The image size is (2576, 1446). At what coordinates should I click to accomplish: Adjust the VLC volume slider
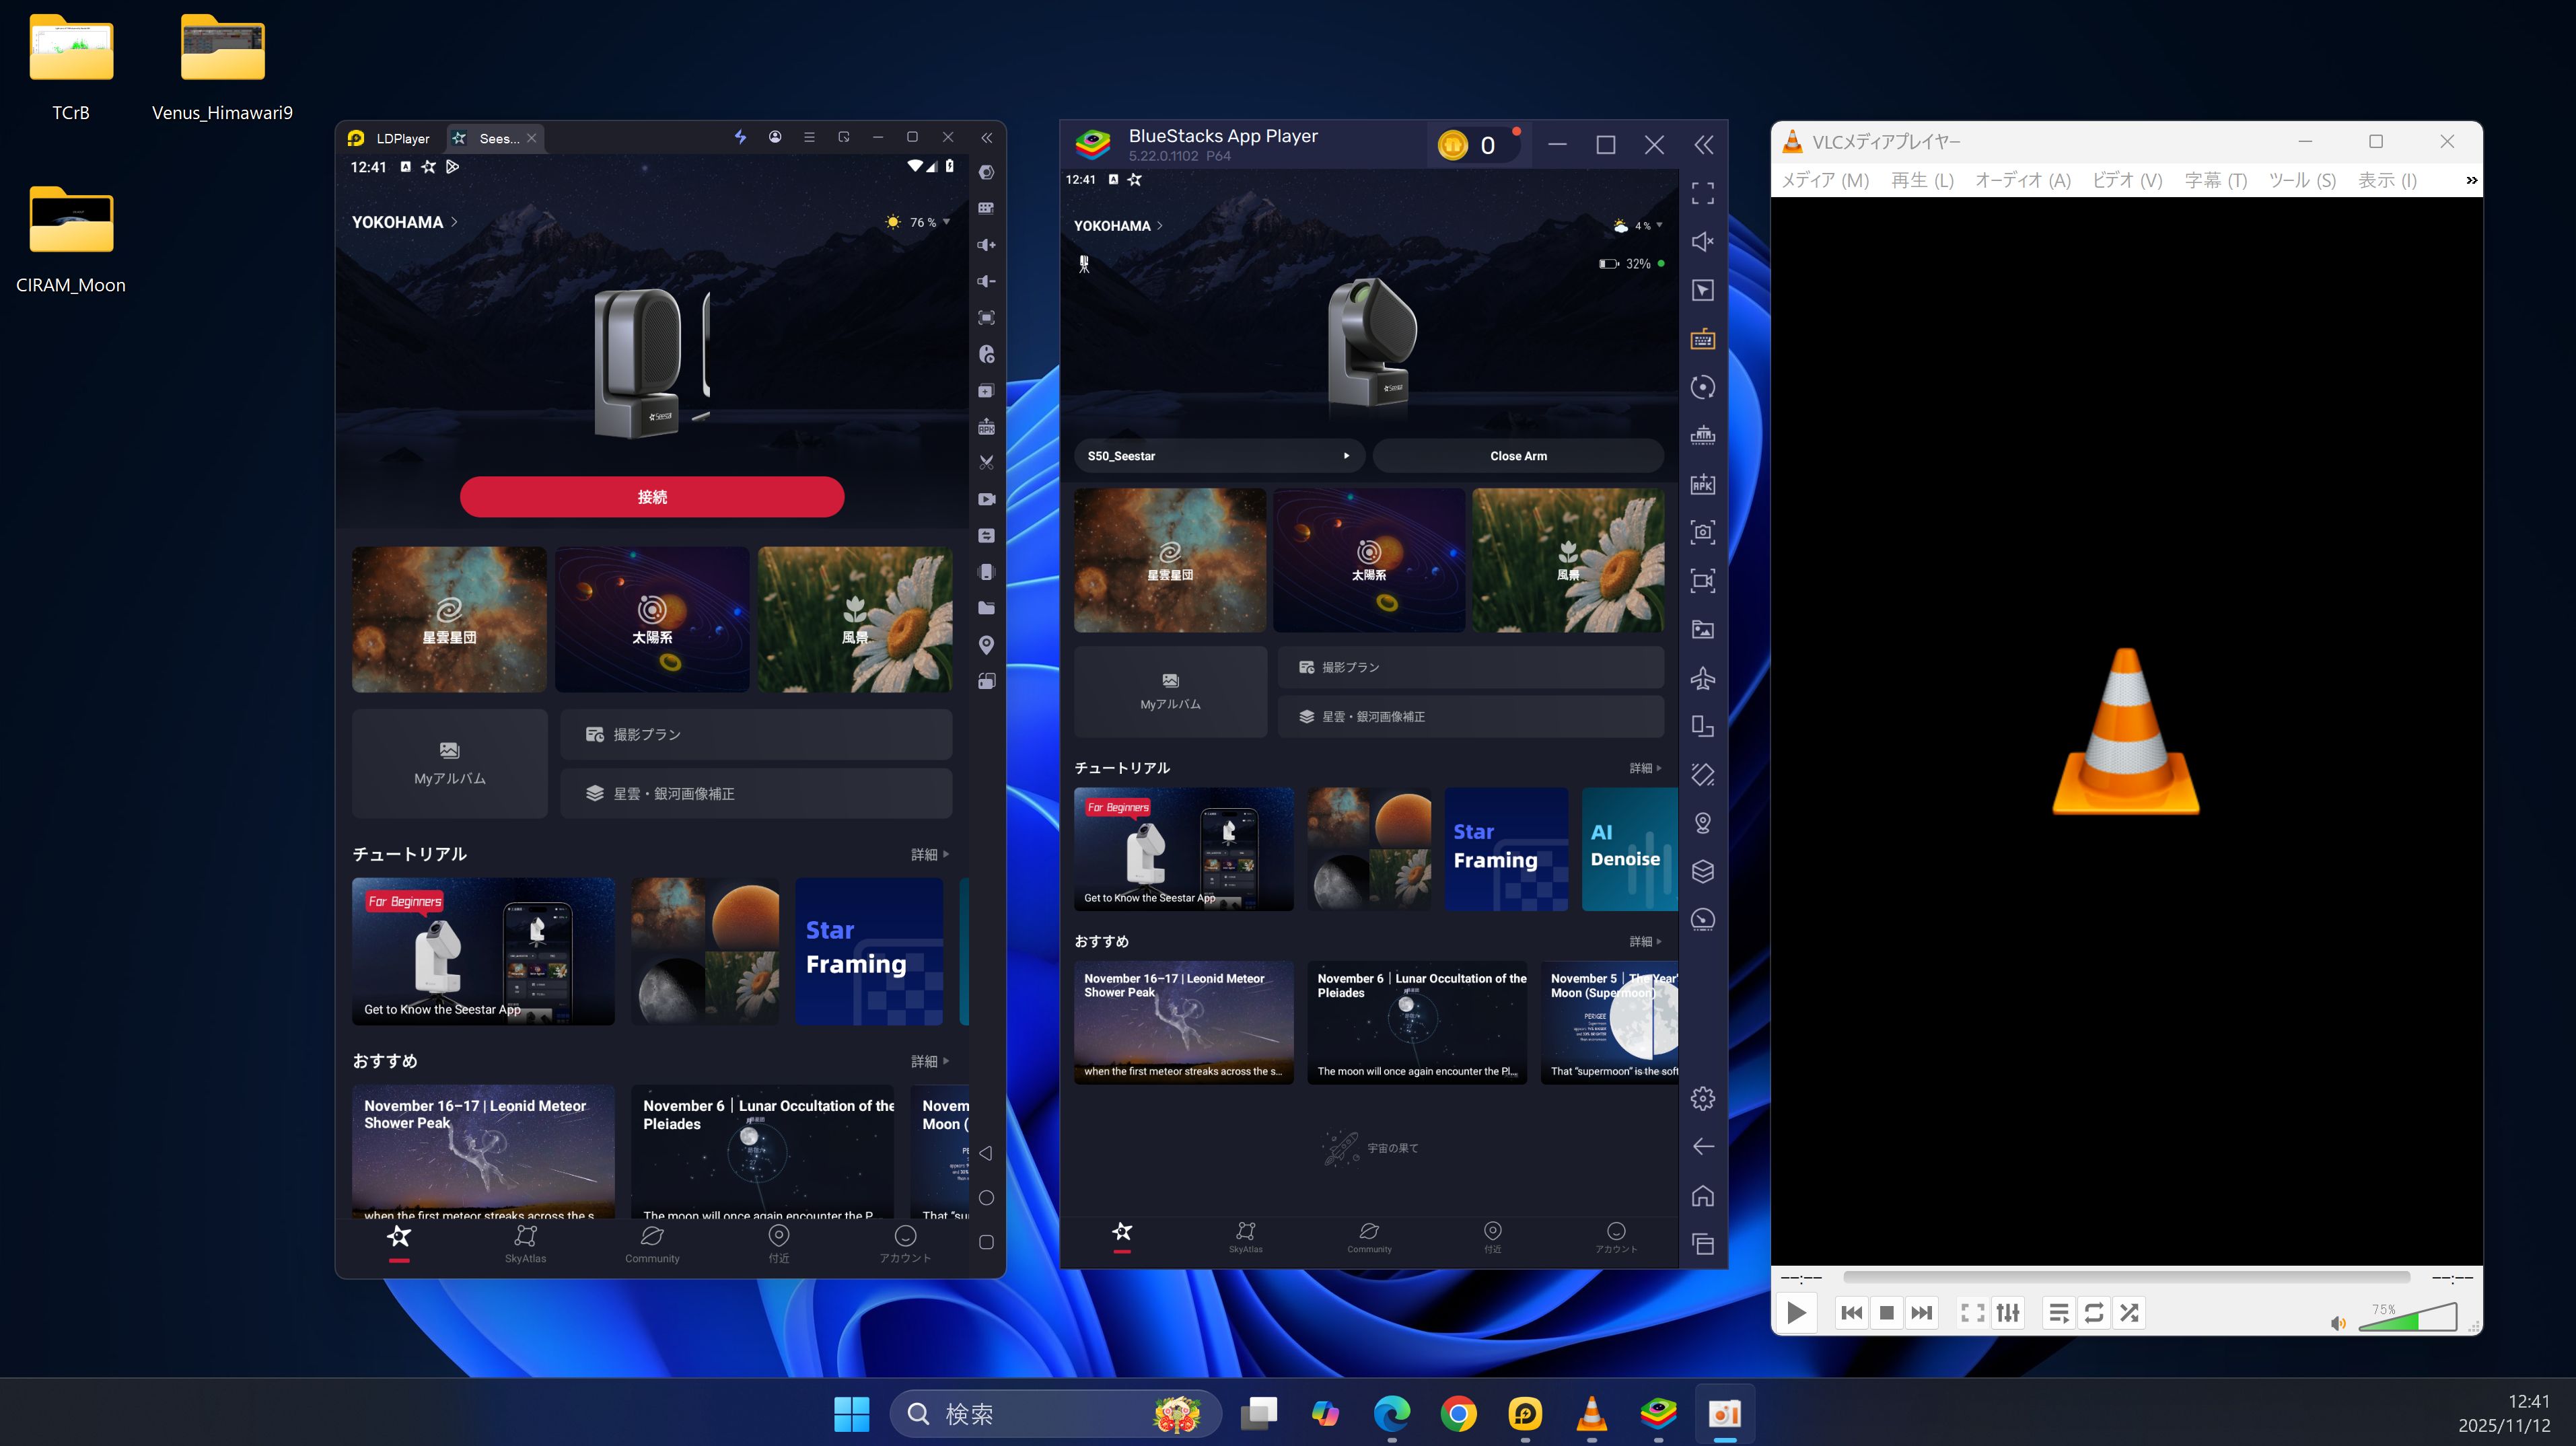pos(2407,1319)
